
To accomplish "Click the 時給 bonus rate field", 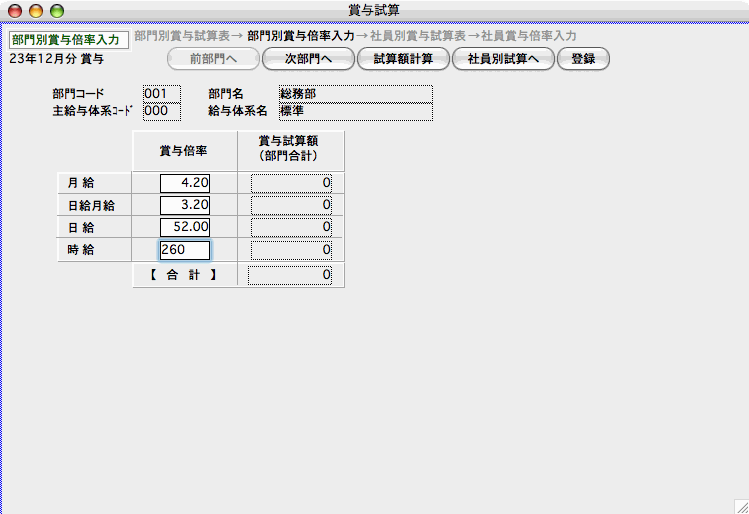I will [184, 250].
